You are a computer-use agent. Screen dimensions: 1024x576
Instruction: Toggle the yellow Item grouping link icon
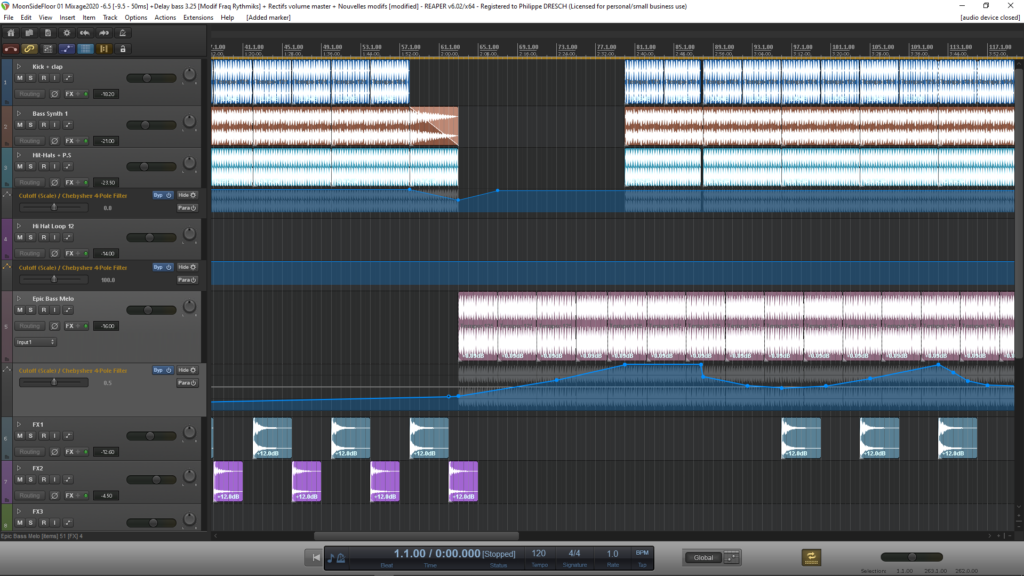pyautogui.click(x=29, y=49)
